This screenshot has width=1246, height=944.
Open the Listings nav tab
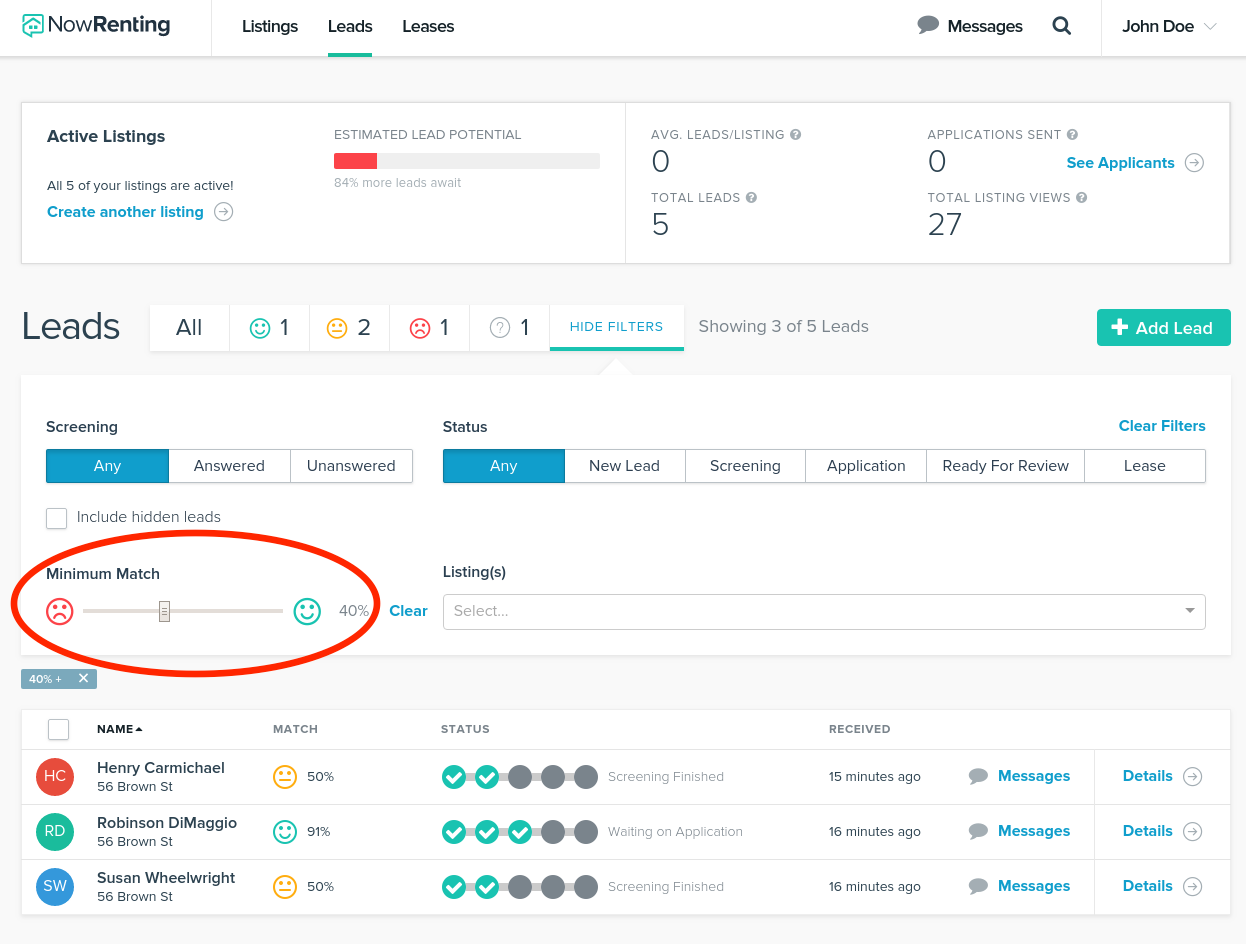[270, 27]
